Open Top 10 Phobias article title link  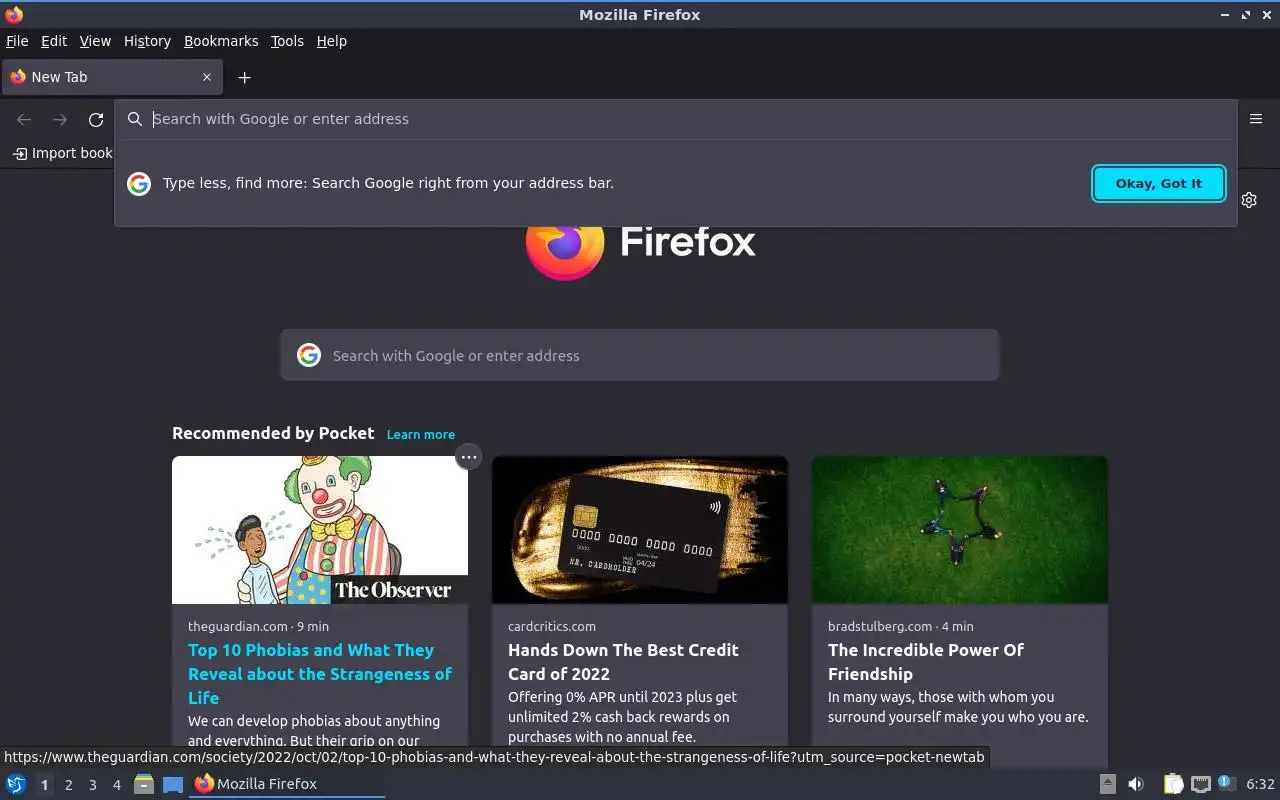point(320,674)
